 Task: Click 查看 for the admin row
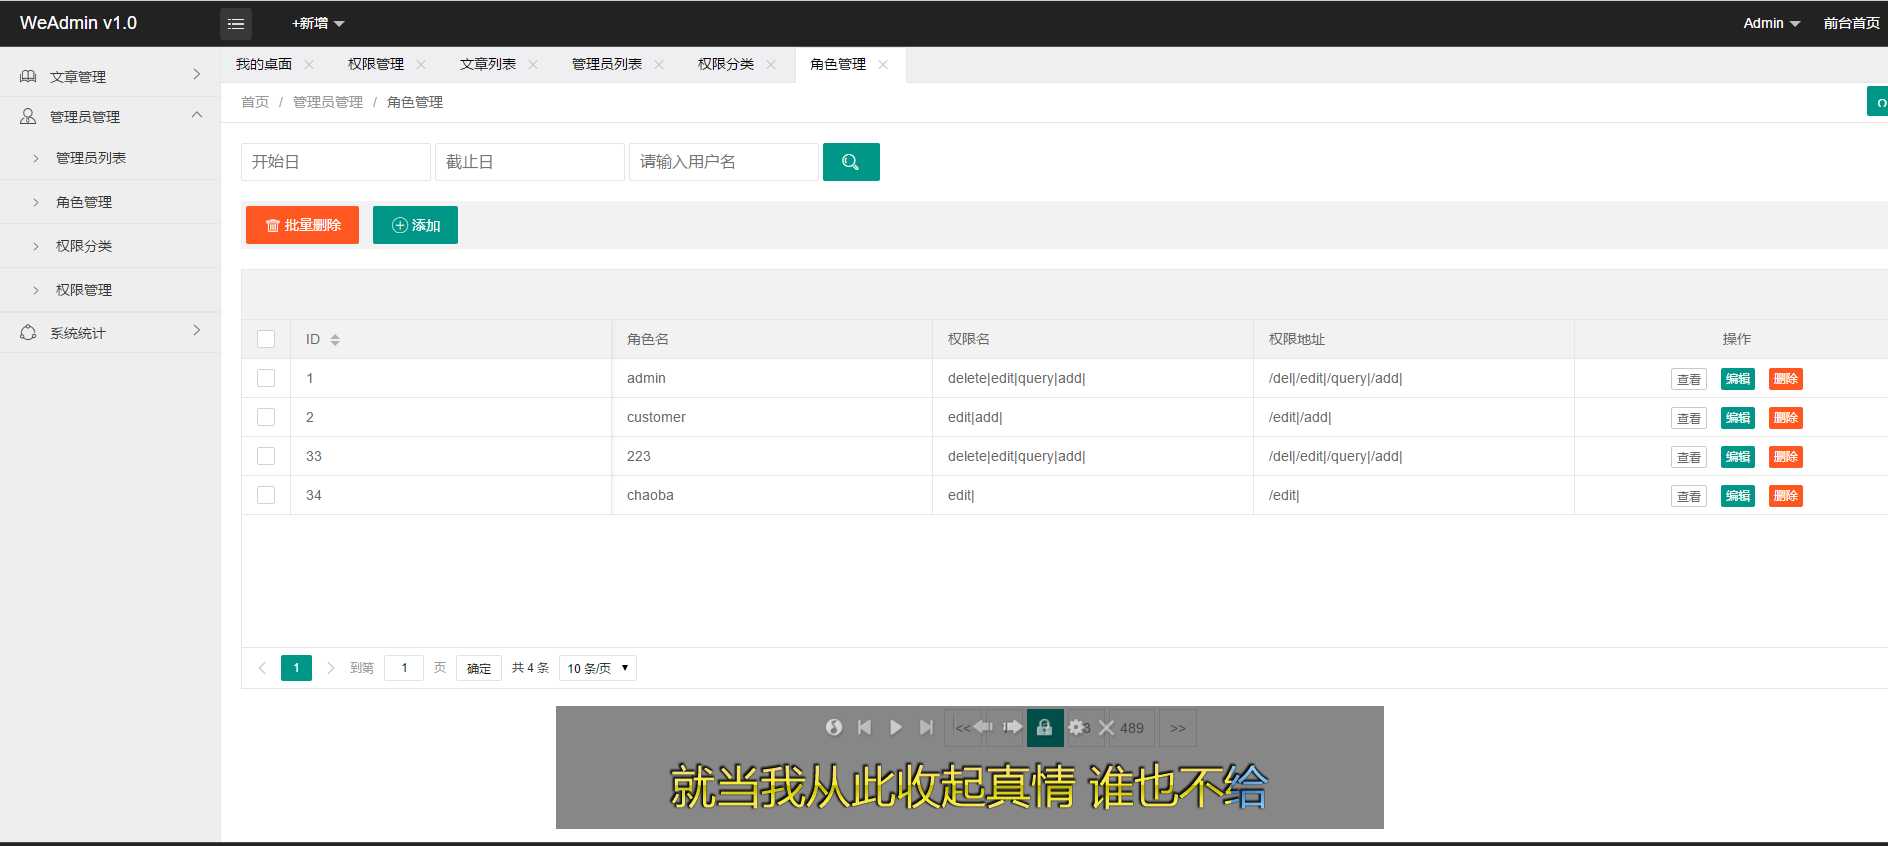pos(1689,379)
